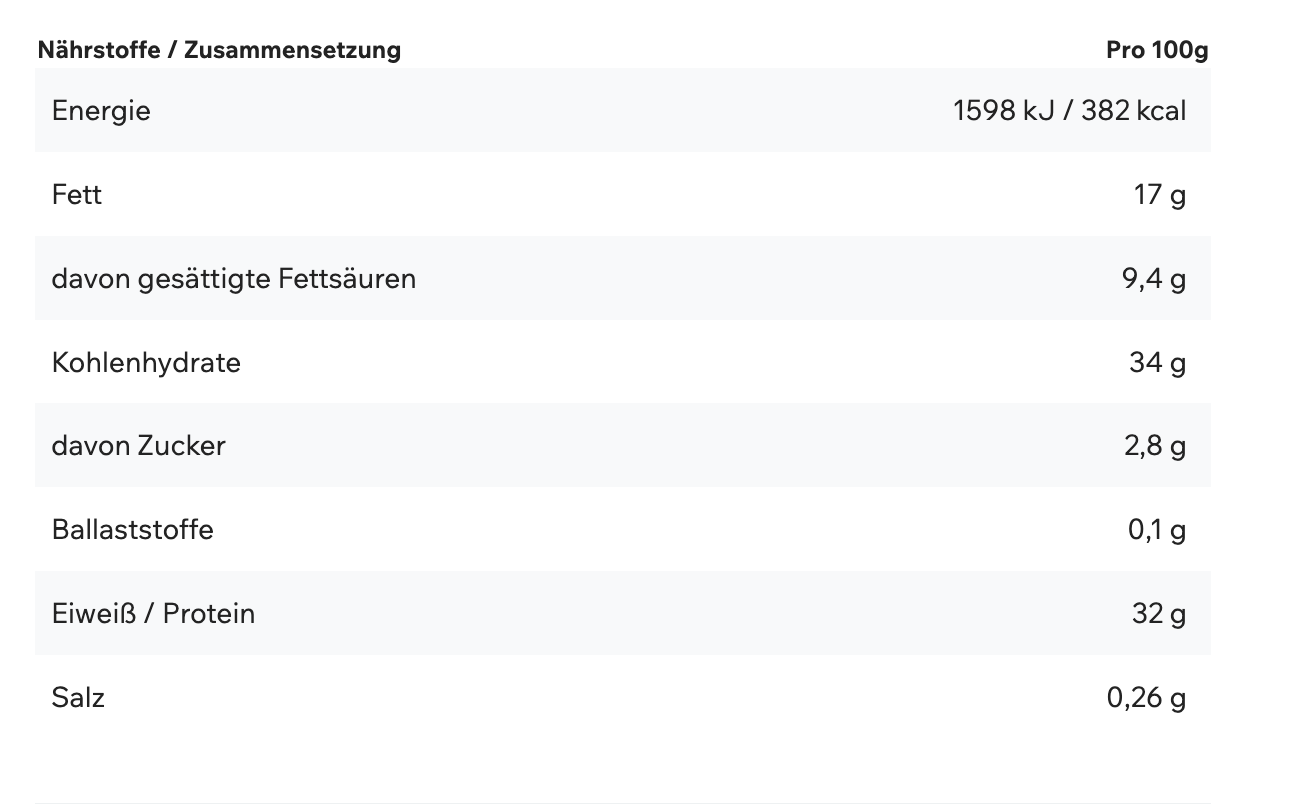
Task: Click the 32 g protein value
Action: [1158, 613]
